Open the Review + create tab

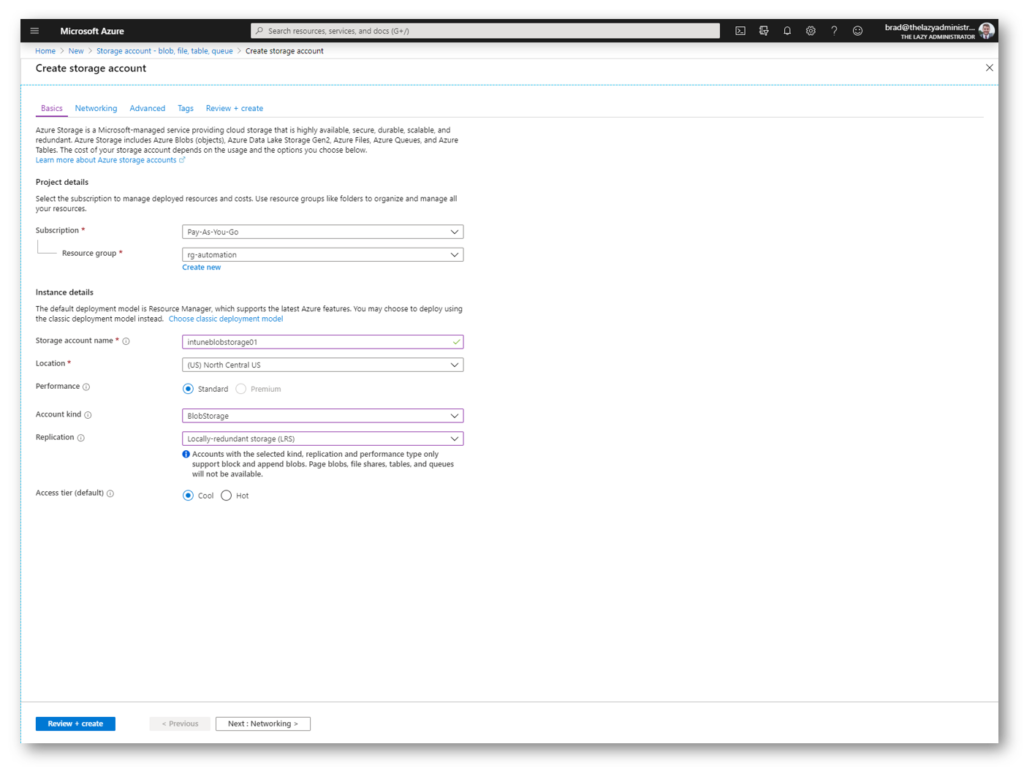[x=234, y=108]
